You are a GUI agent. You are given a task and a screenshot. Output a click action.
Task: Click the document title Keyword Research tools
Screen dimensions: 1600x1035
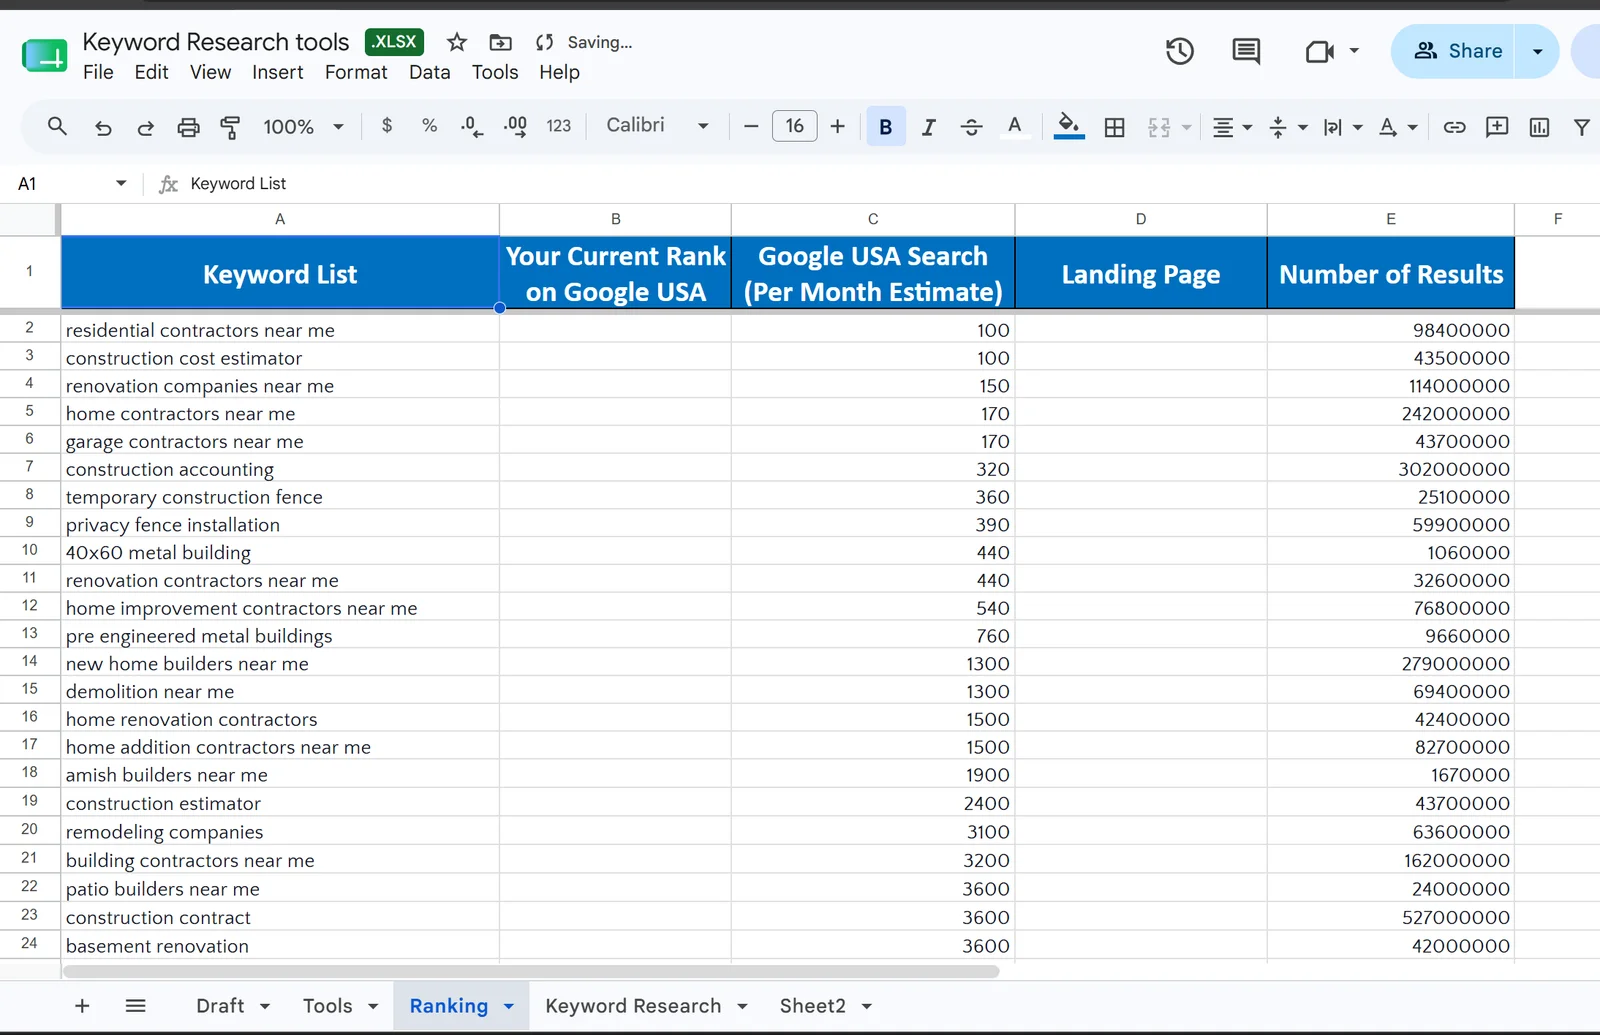[x=216, y=42]
